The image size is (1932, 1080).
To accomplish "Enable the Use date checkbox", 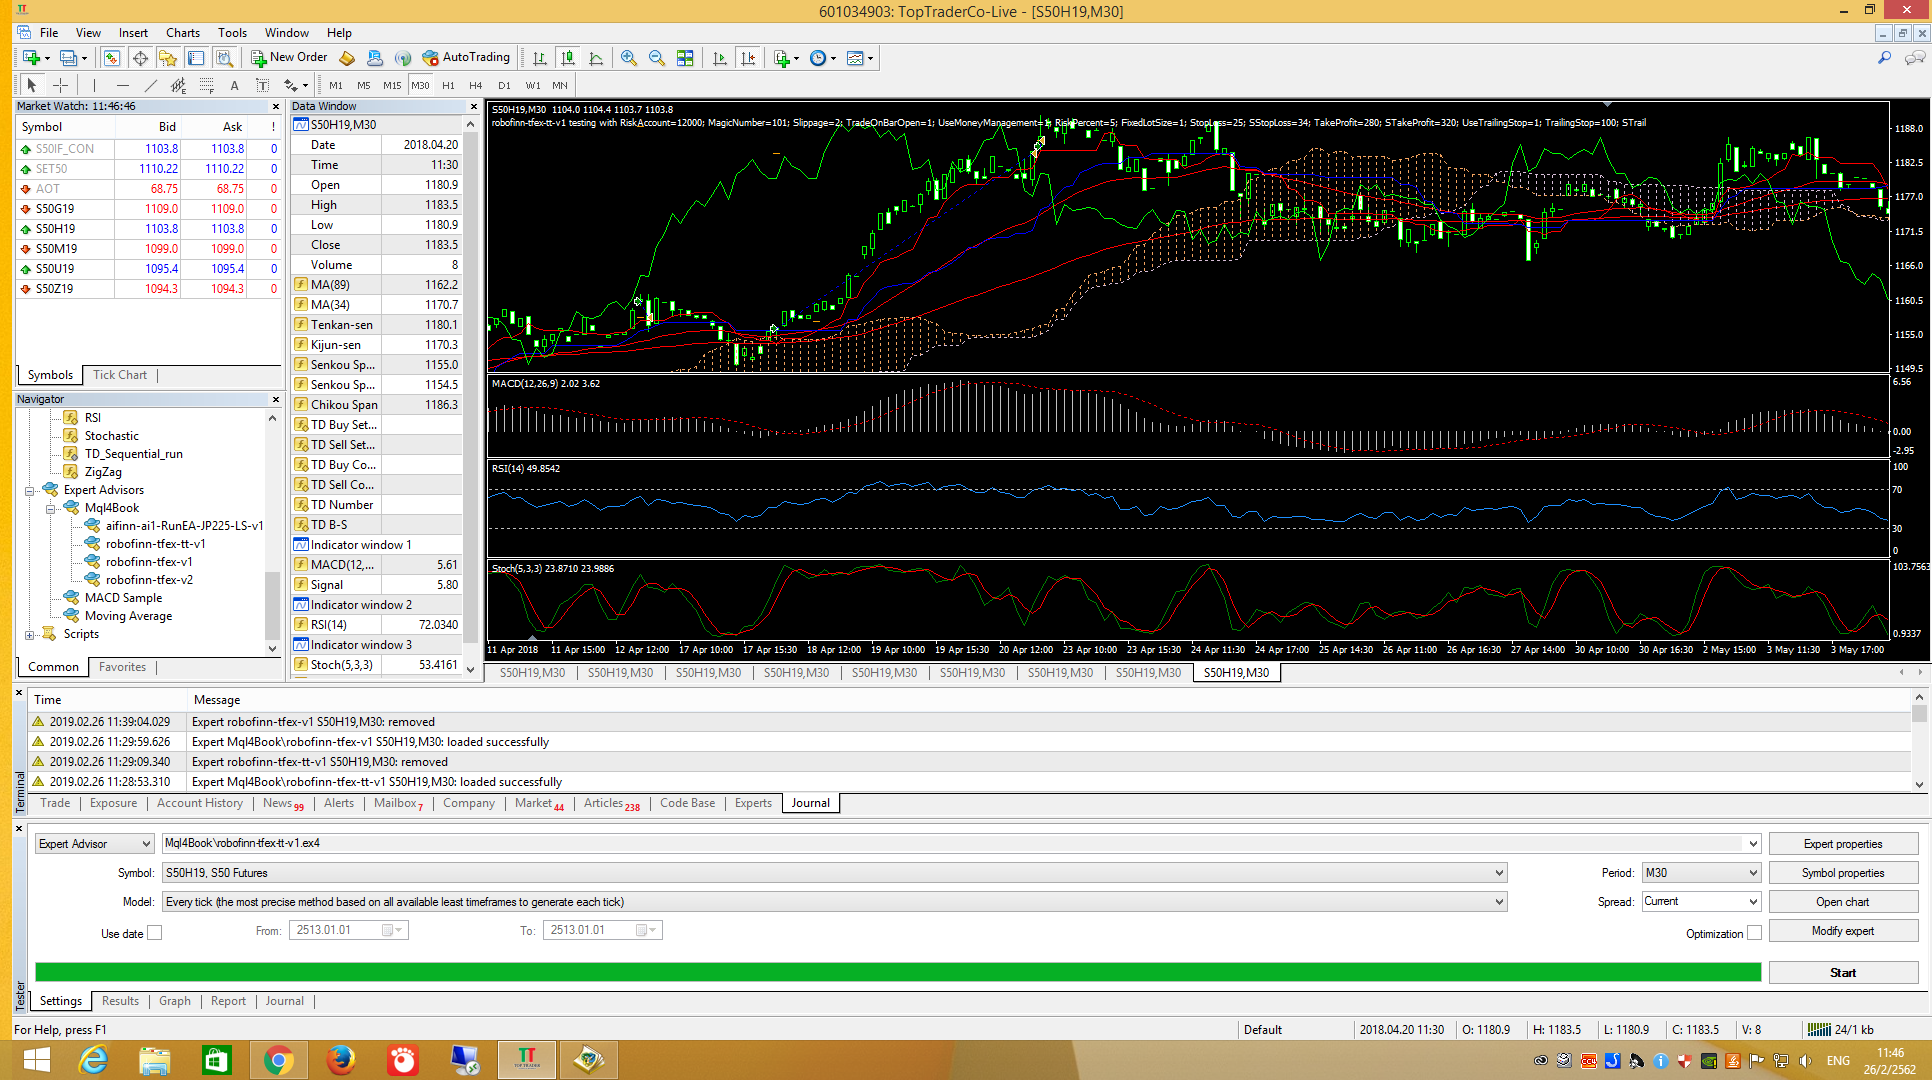I will pyautogui.click(x=154, y=933).
